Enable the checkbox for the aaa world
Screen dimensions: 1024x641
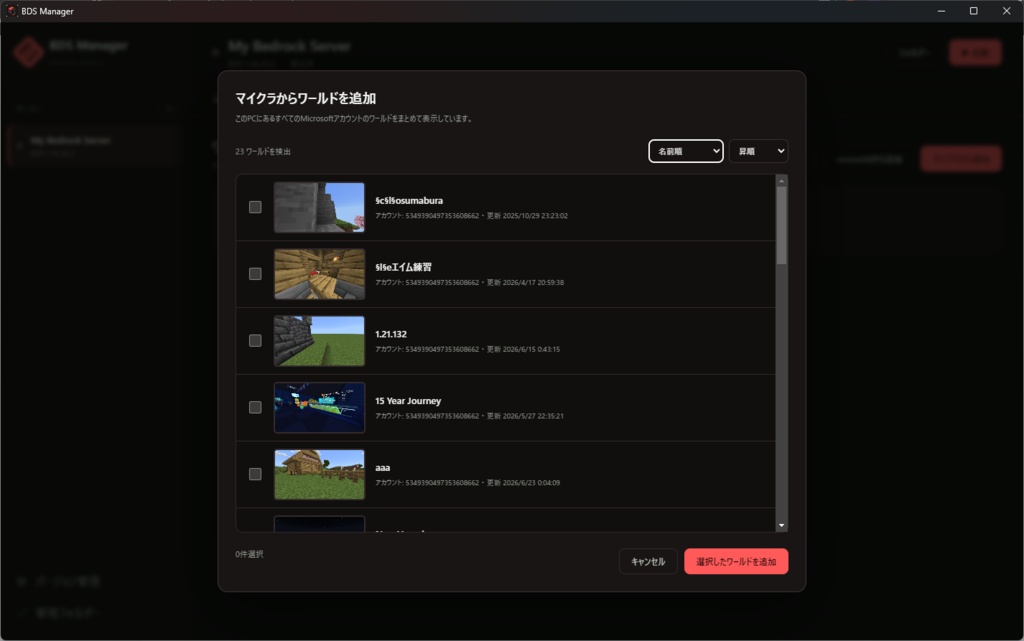point(255,474)
